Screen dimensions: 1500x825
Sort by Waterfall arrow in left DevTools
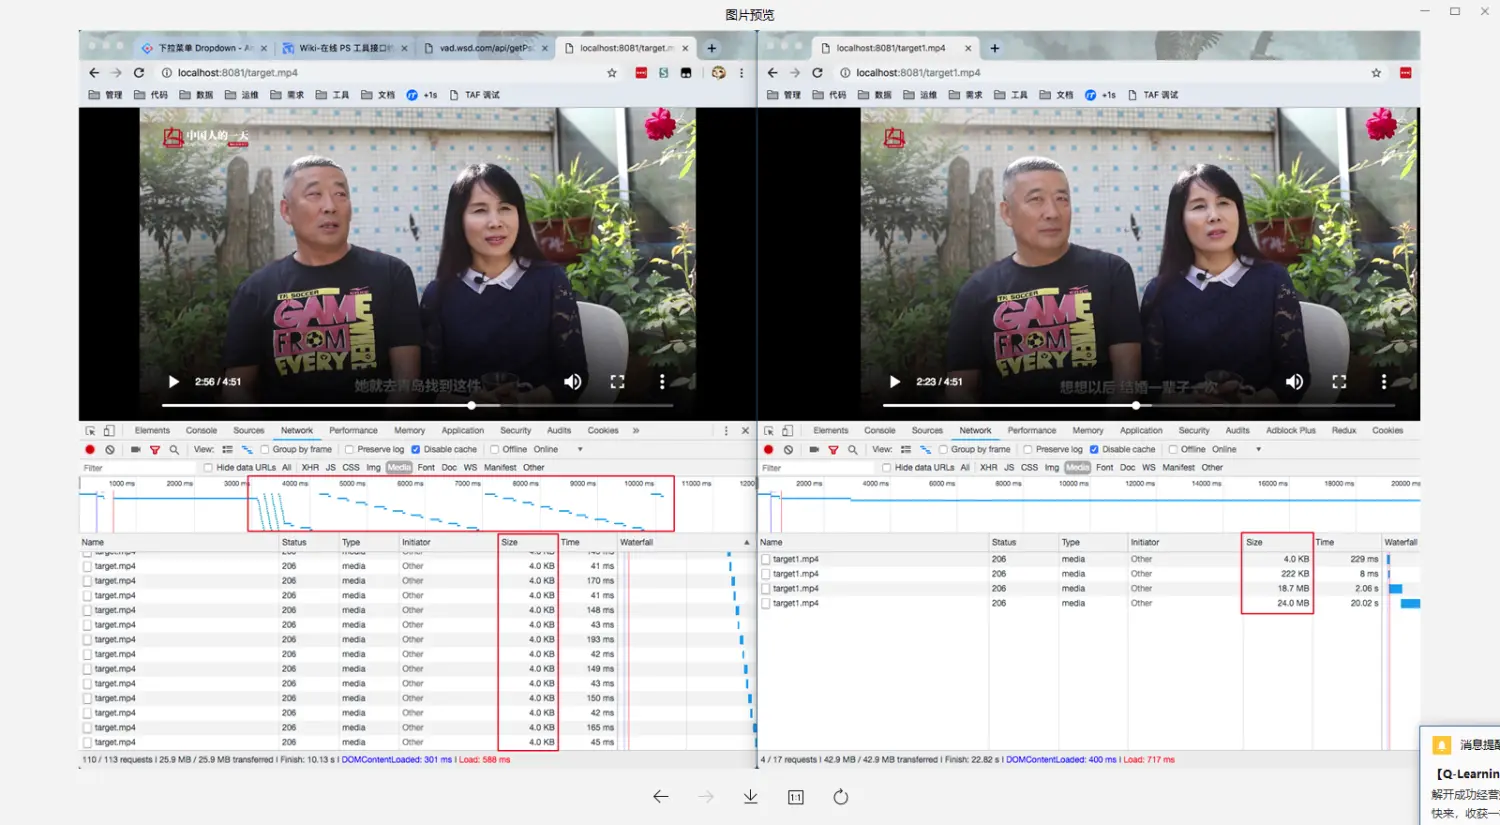coord(746,543)
